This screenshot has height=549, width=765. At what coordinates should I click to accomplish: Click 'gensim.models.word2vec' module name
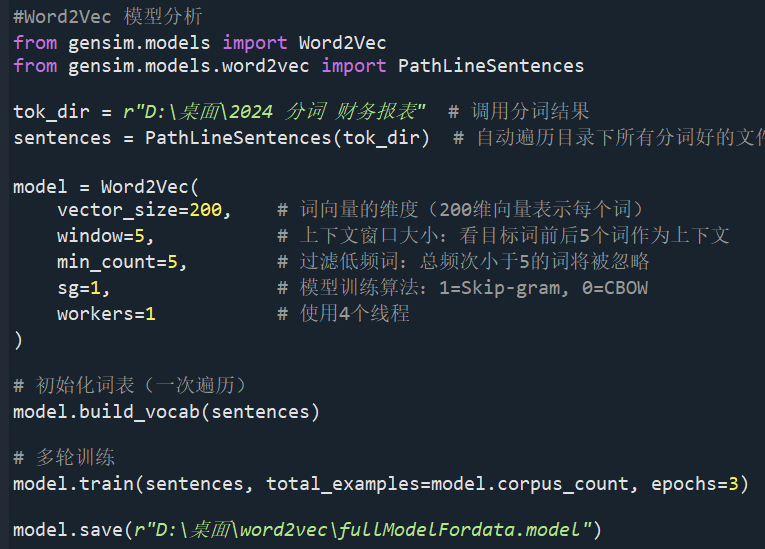188,66
